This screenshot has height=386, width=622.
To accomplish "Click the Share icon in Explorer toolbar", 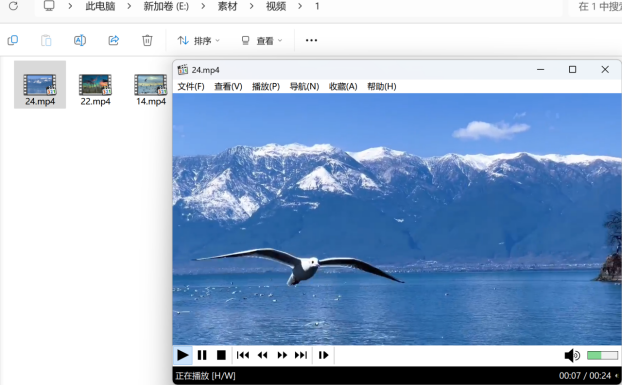I will tap(114, 40).
